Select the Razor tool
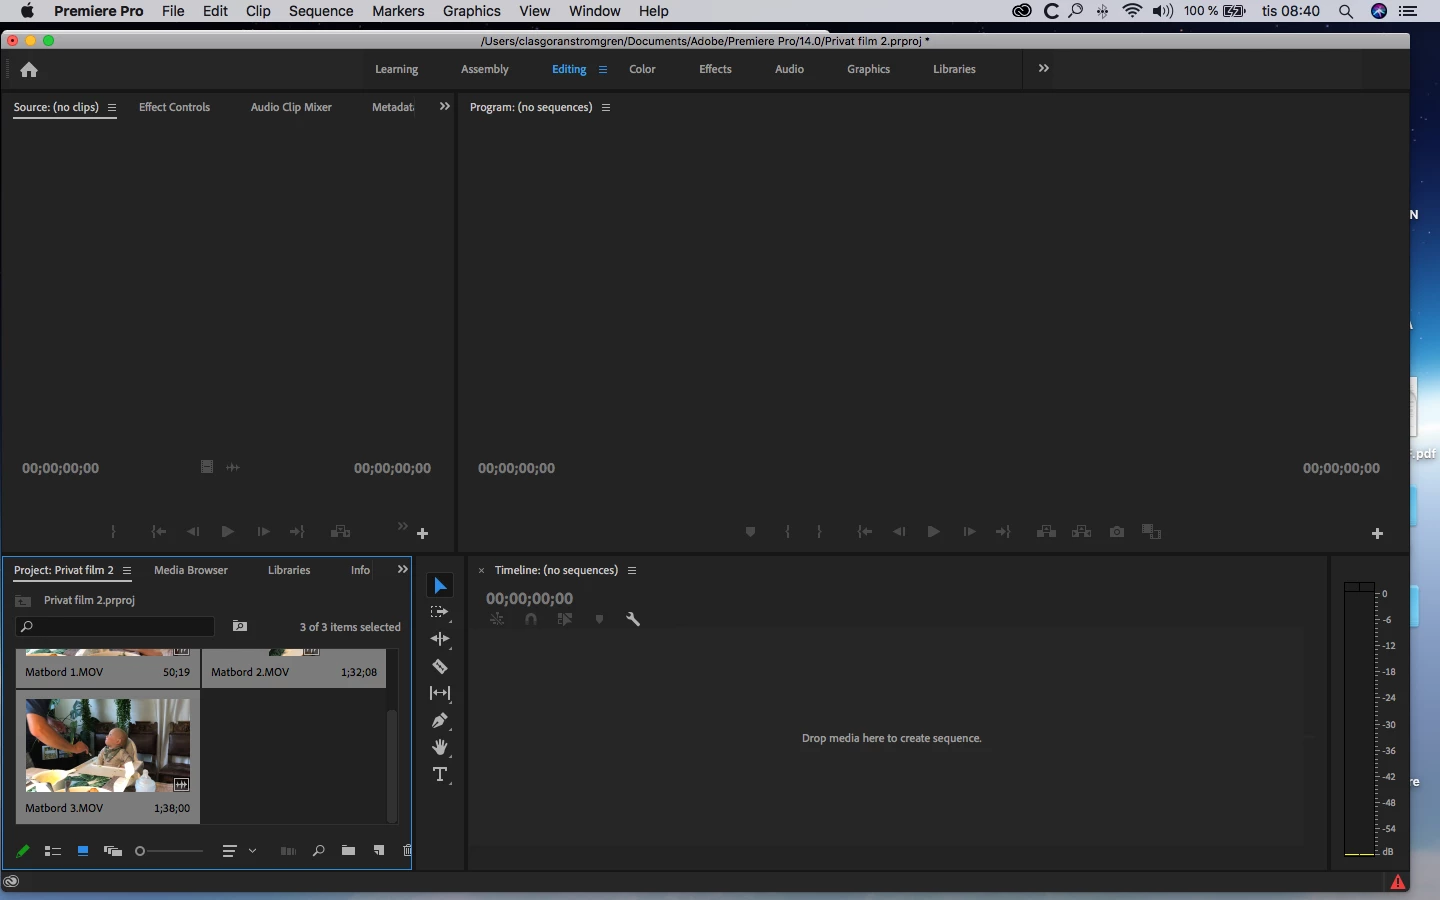Image resolution: width=1440 pixels, height=900 pixels. point(440,666)
